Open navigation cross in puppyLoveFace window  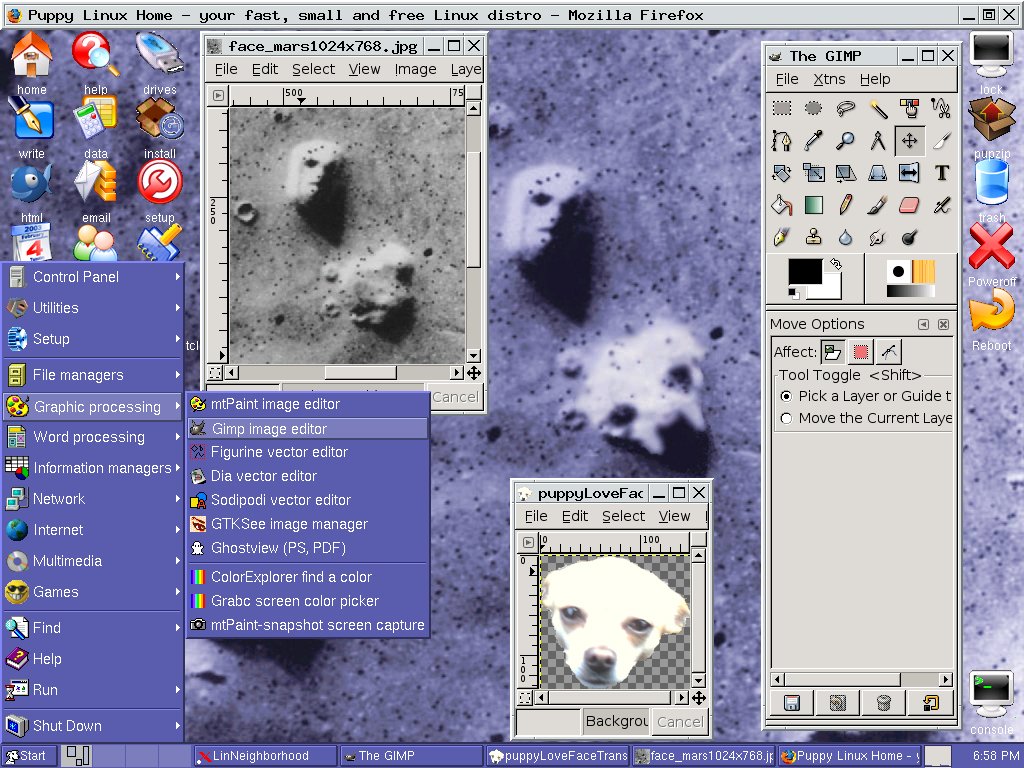[699, 698]
